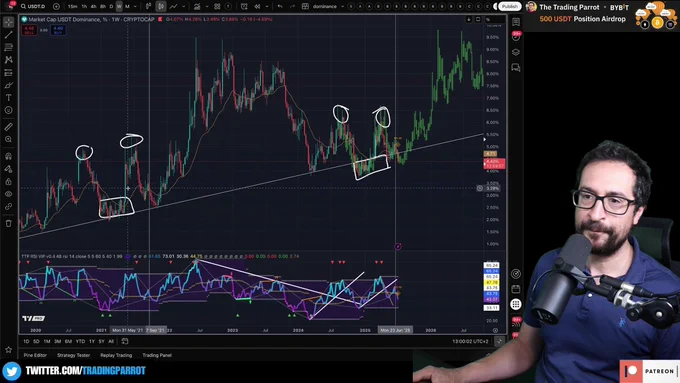The width and height of the screenshot is (680, 383).
Task: Open the emoji icons tool
Action: [x=9, y=111]
